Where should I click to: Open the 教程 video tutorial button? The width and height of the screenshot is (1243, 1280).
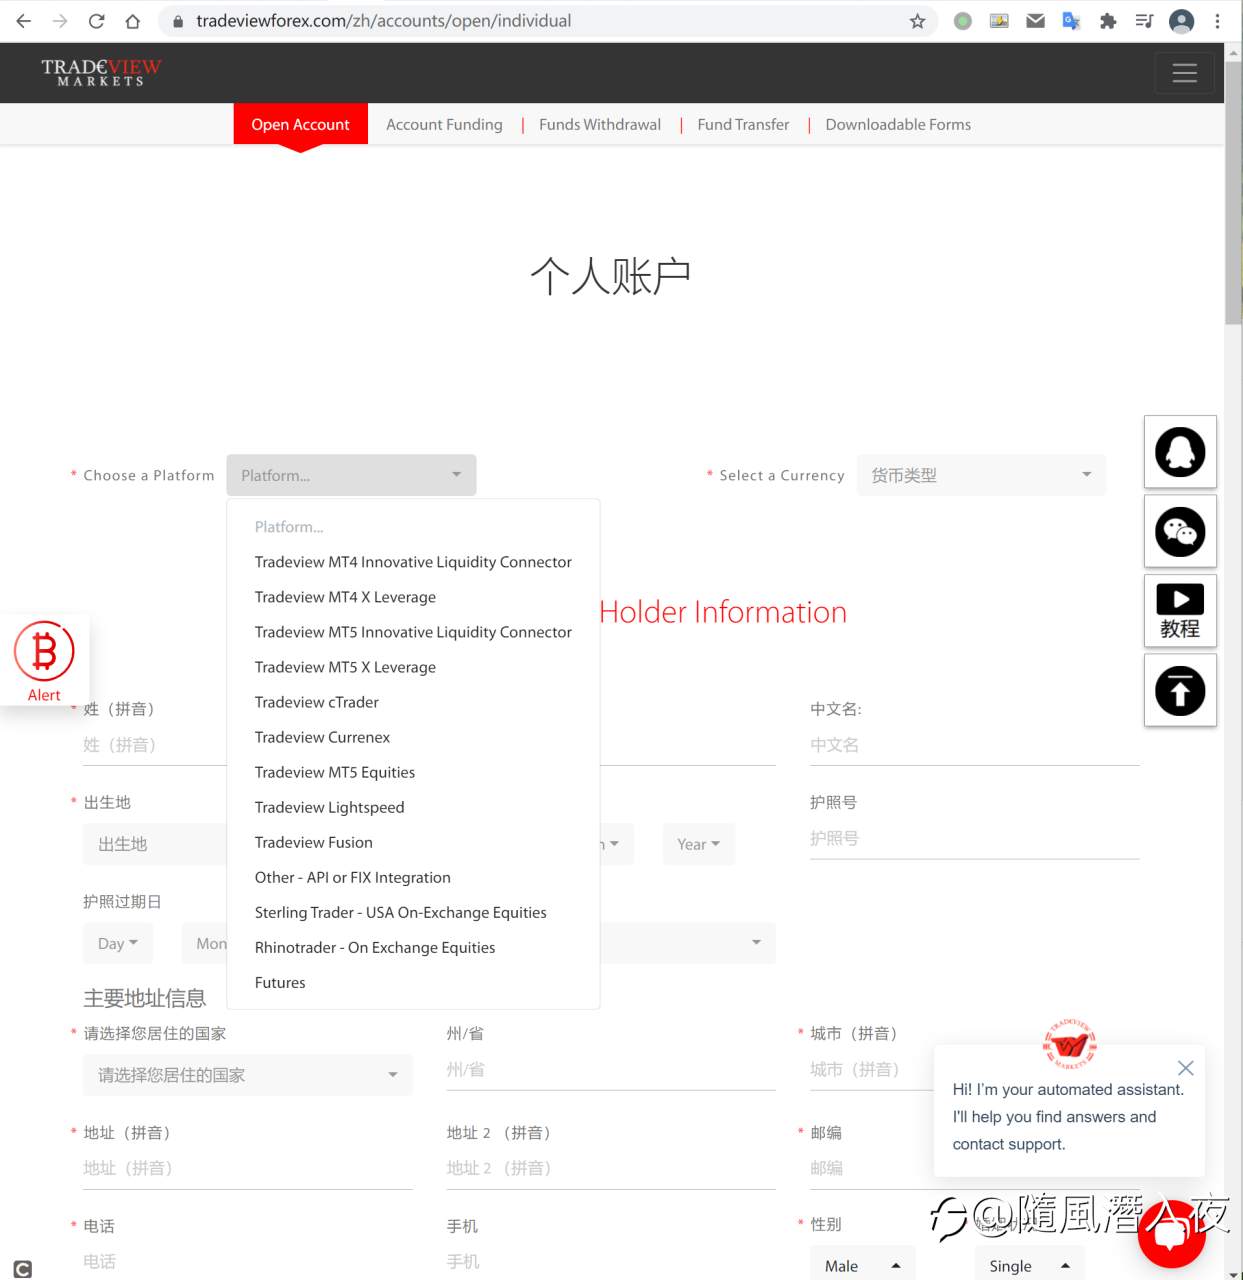[1180, 611]
